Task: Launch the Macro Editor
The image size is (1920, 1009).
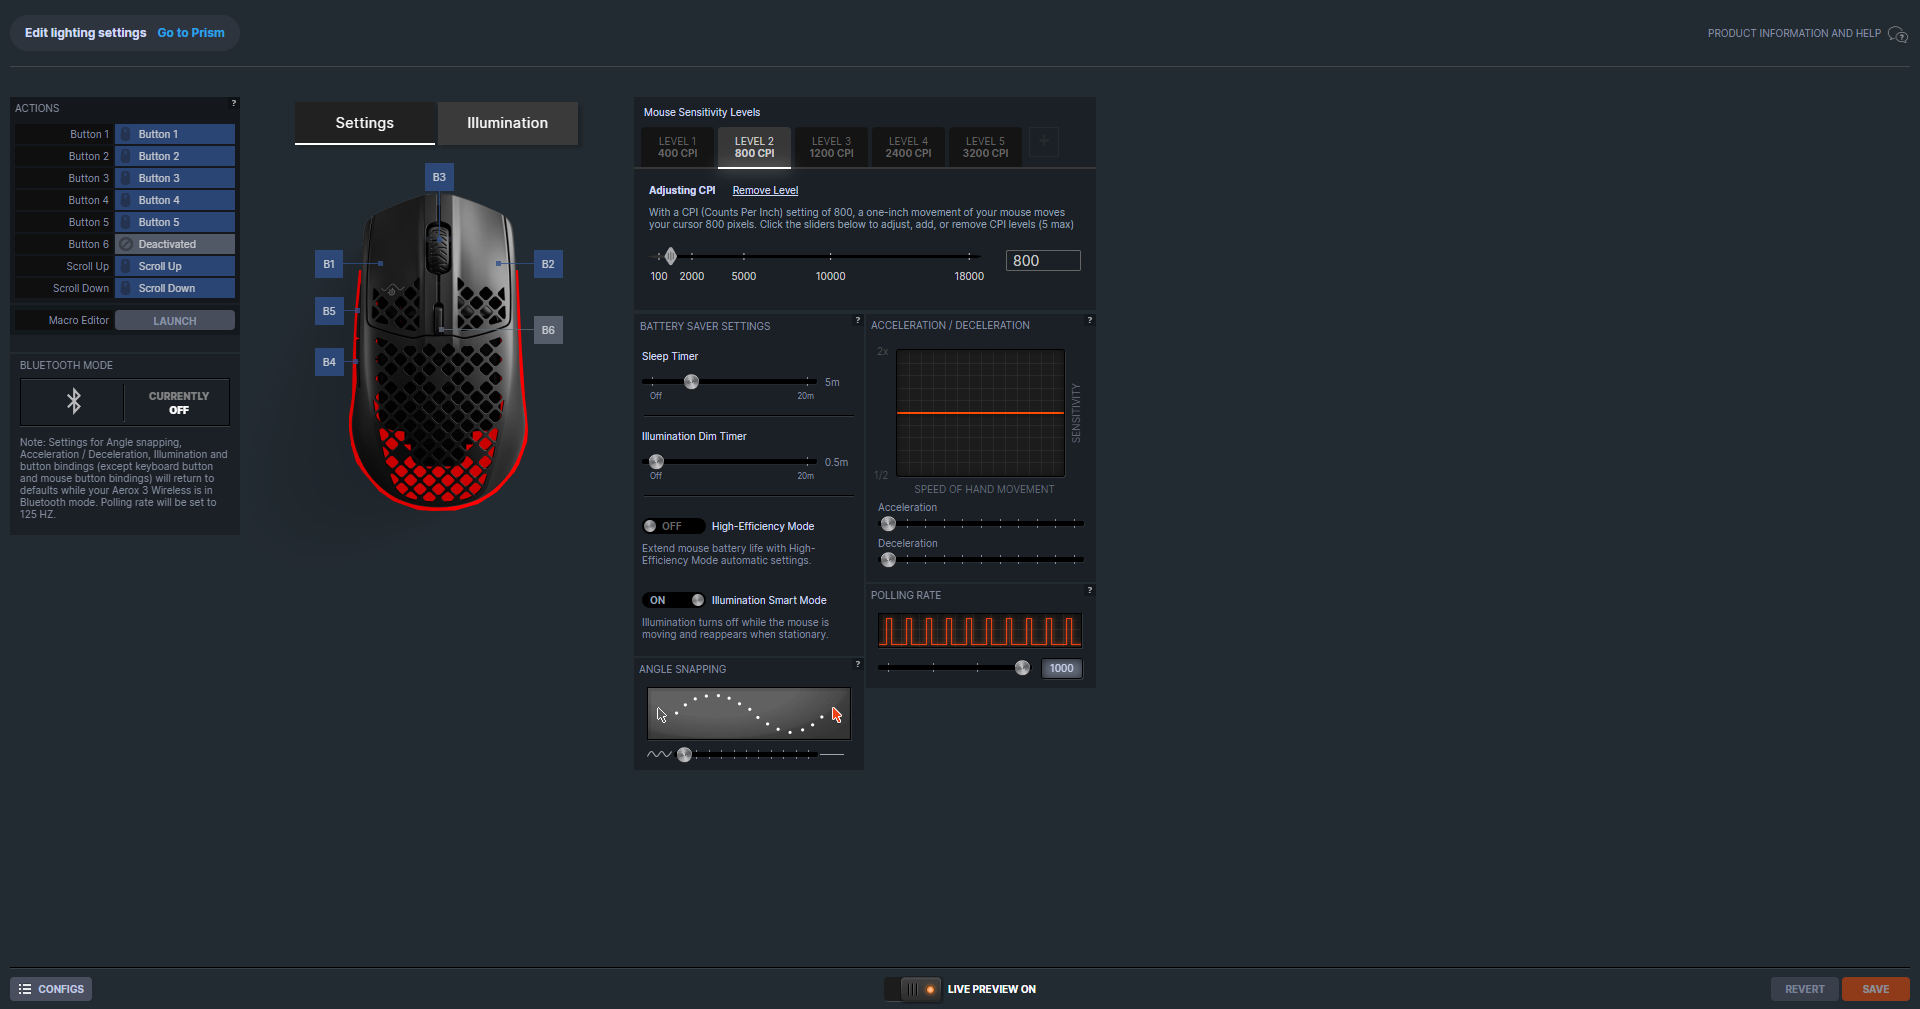Action: click(175, 321)
